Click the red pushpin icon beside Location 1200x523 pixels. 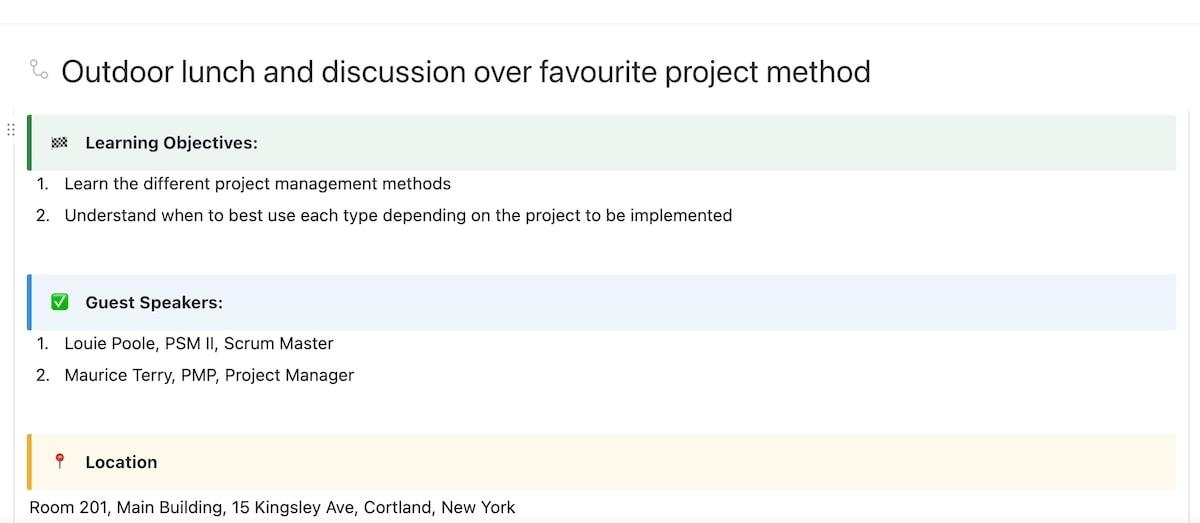(60, 461)
